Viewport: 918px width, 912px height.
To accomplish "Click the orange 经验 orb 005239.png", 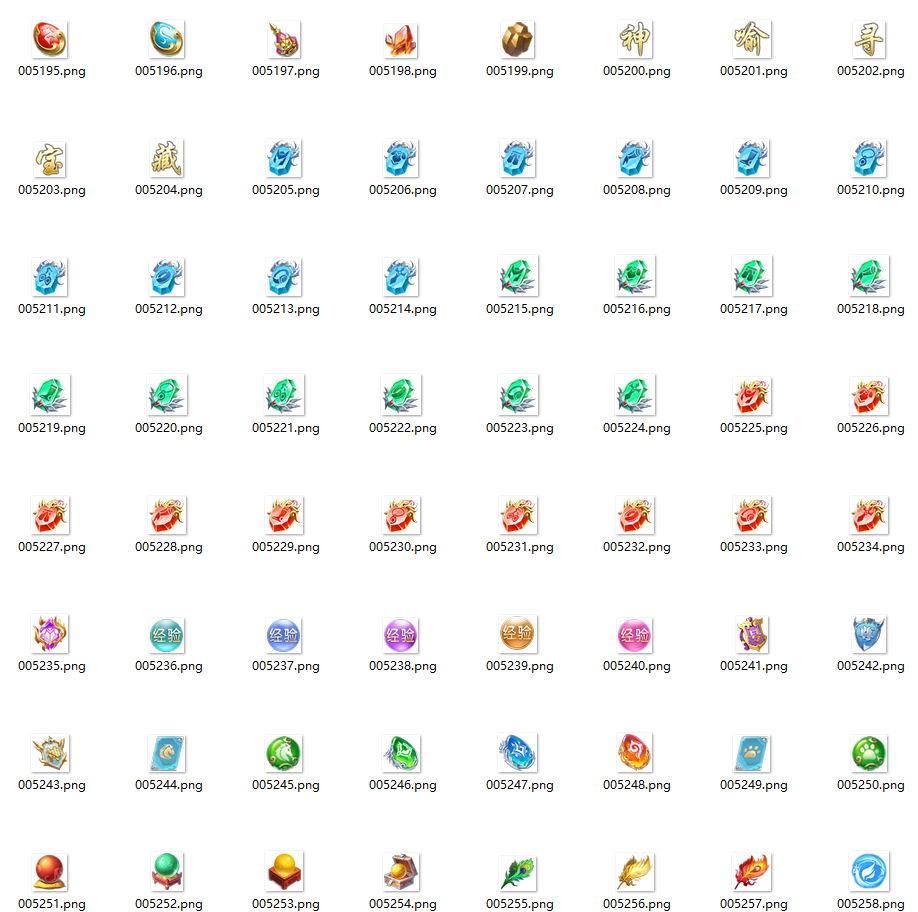I will [x=518, y=633].
